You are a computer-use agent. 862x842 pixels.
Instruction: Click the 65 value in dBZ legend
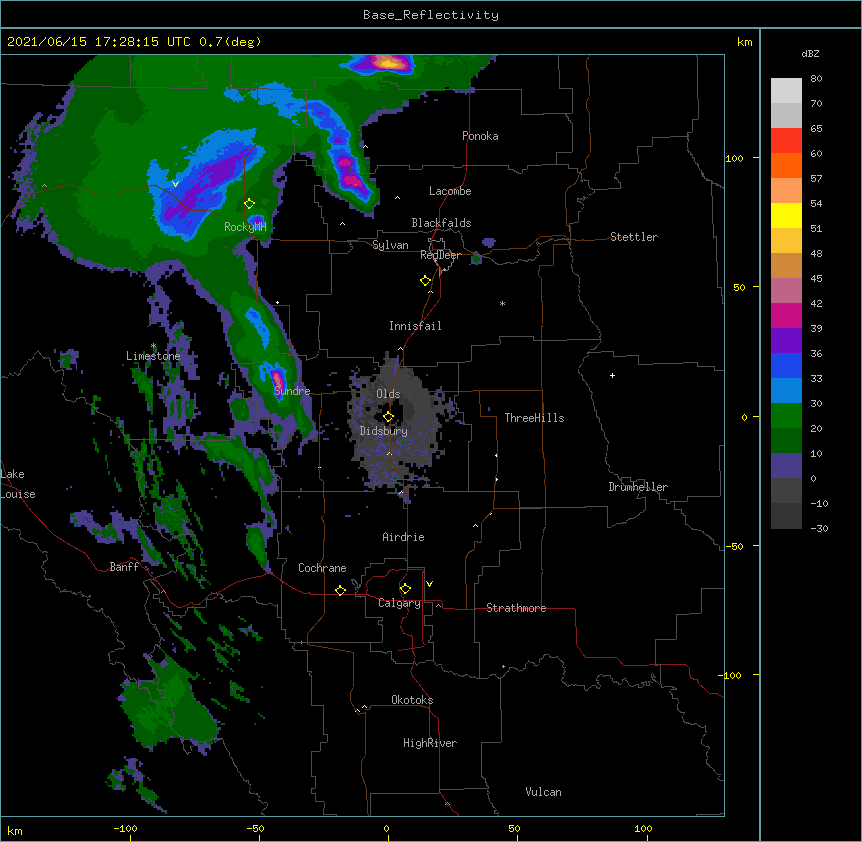(816, 128)
